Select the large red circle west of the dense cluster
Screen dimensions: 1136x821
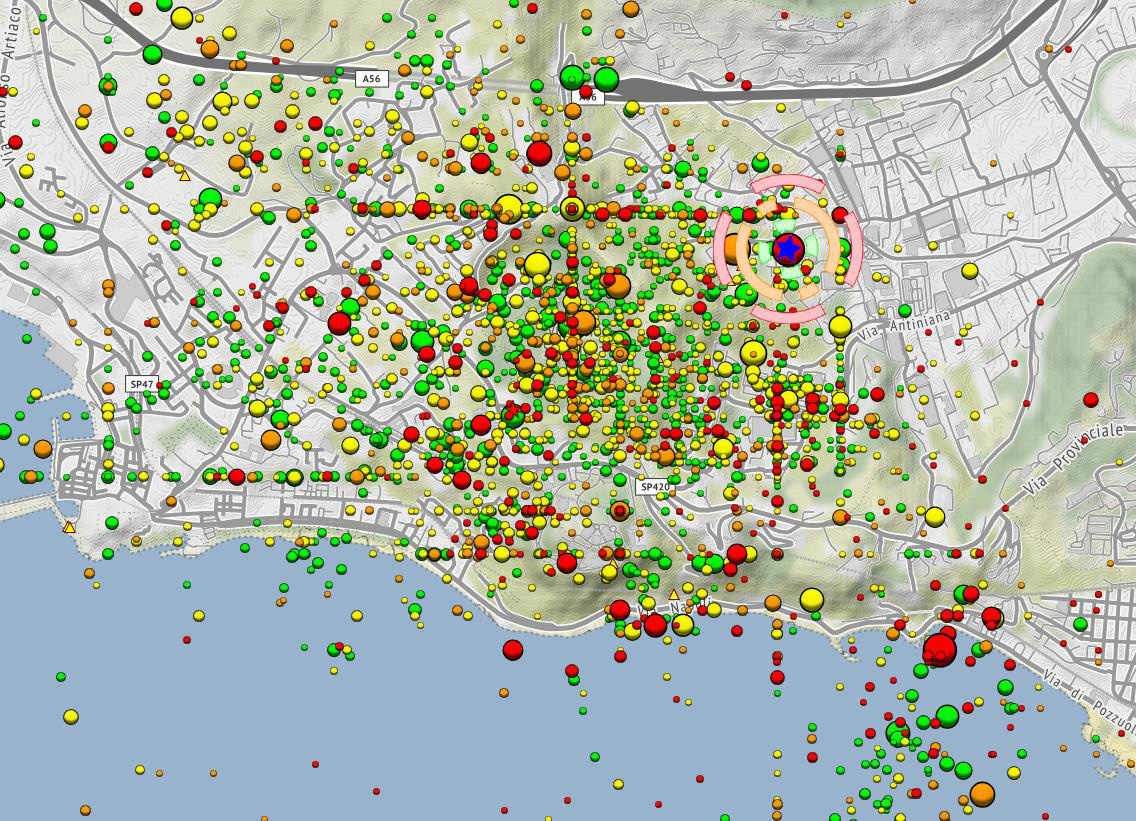(340, 323)
